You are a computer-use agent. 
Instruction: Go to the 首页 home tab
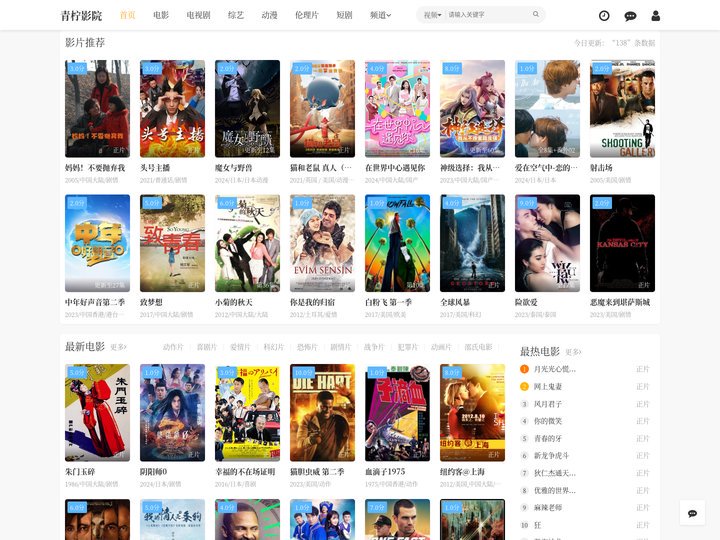click(x=127, y=15)
